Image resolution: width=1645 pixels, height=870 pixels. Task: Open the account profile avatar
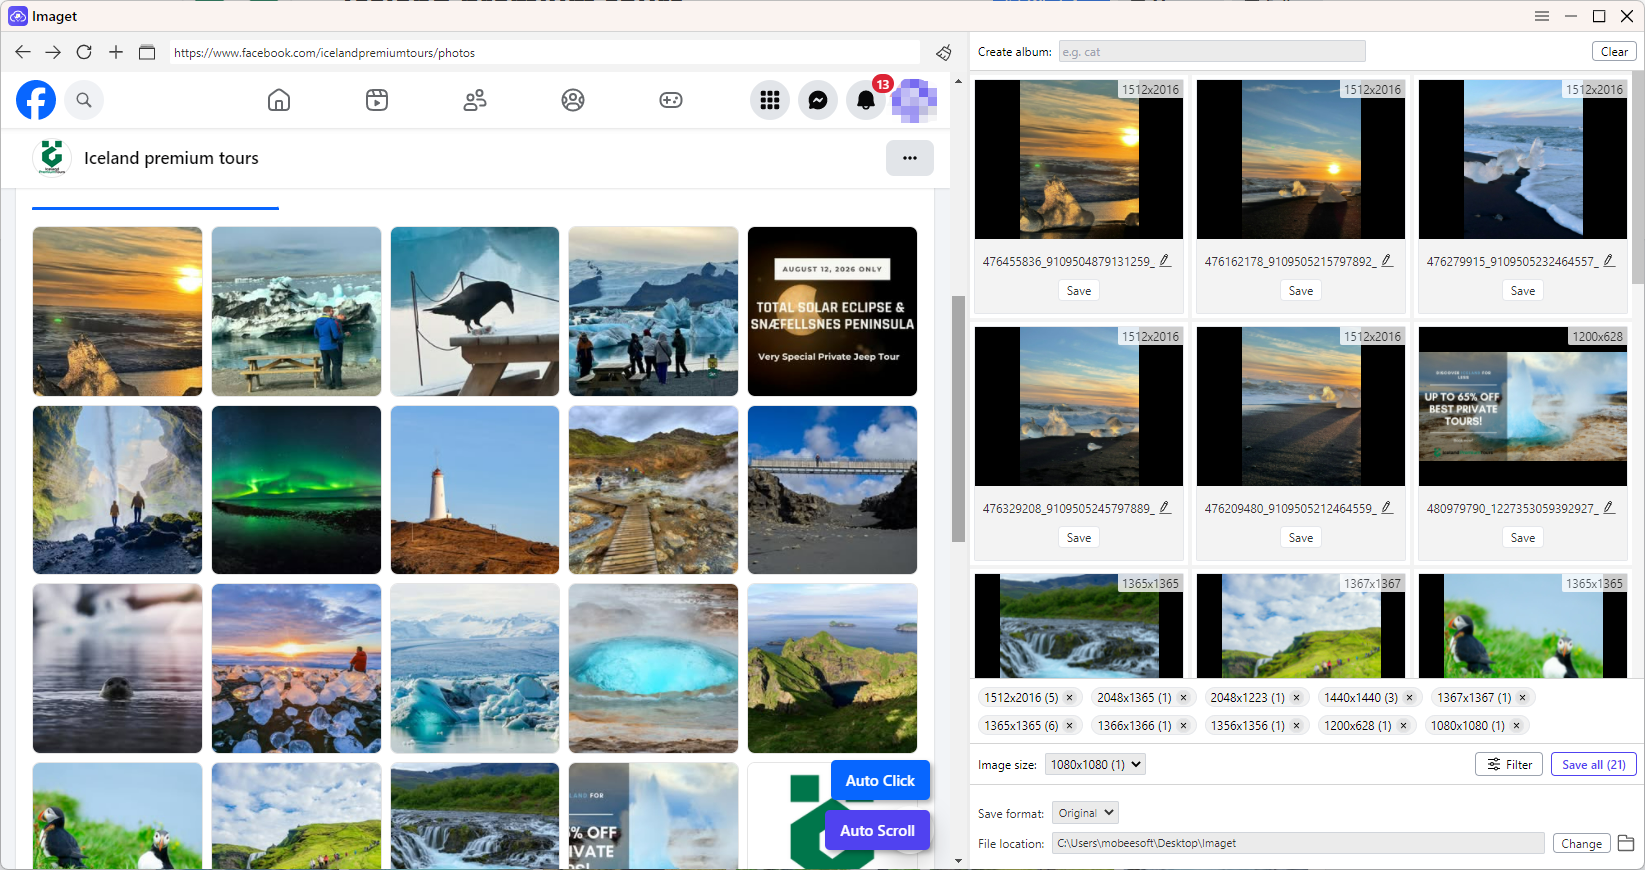[914, 100]
